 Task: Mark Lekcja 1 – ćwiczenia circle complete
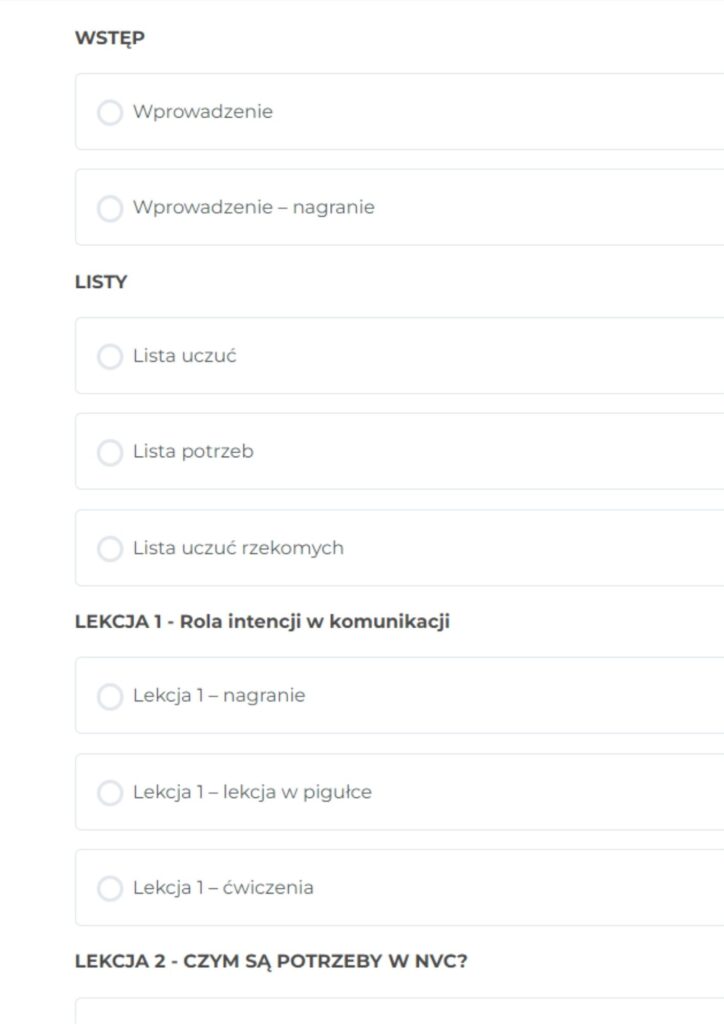tap(110, 888)
